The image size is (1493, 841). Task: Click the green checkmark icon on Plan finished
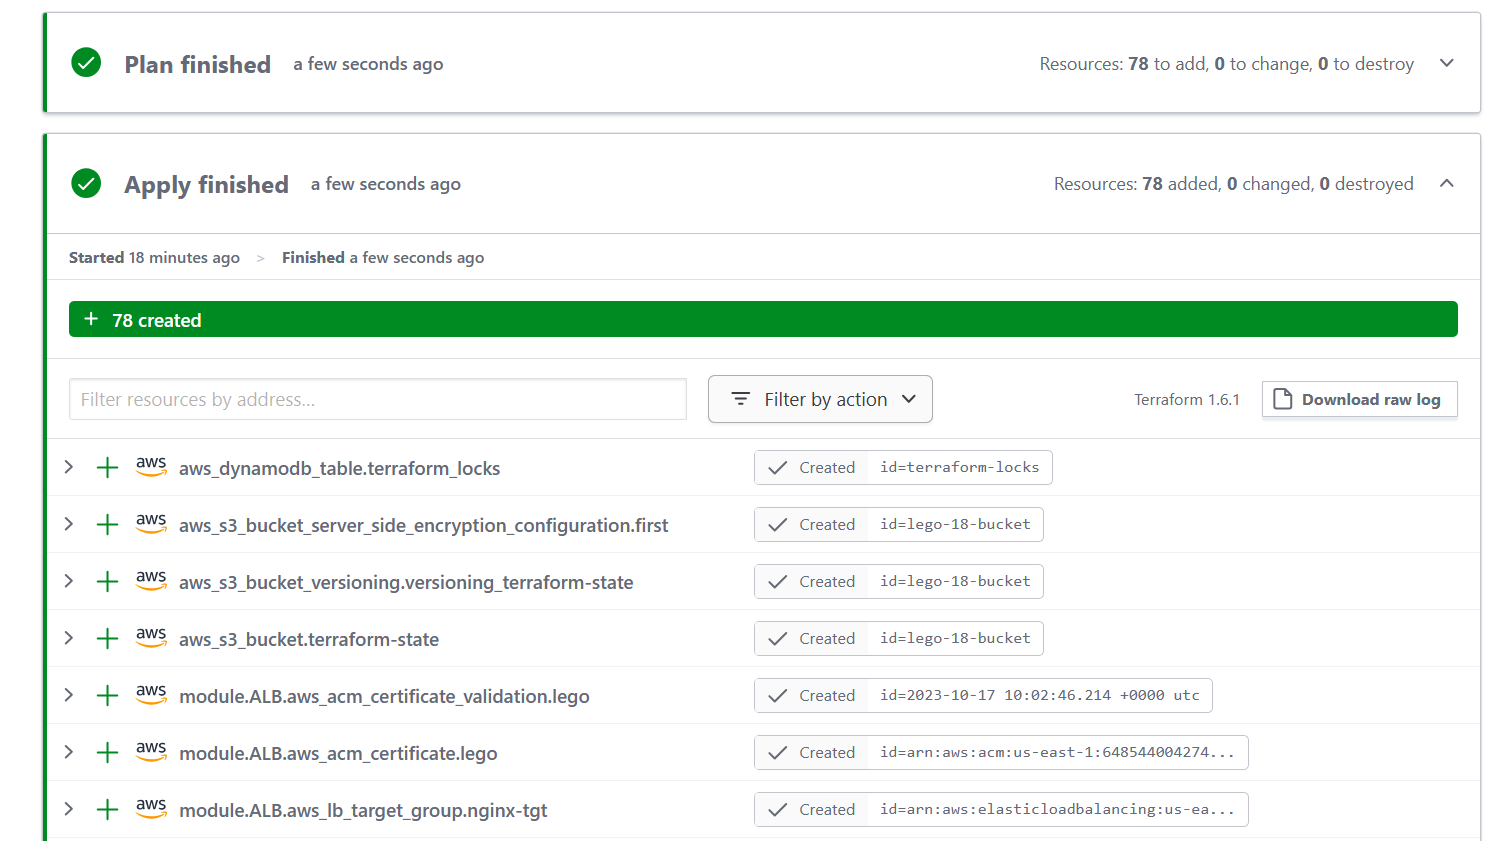tap(86, 62)
